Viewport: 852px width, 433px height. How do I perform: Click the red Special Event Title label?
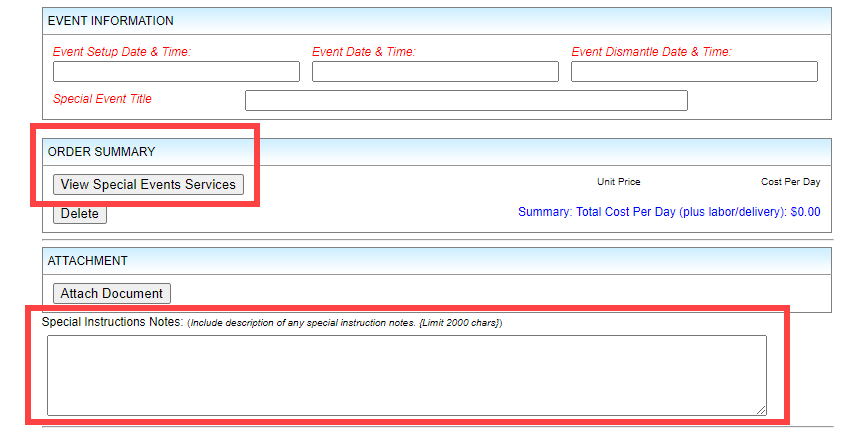click(103, 99)
